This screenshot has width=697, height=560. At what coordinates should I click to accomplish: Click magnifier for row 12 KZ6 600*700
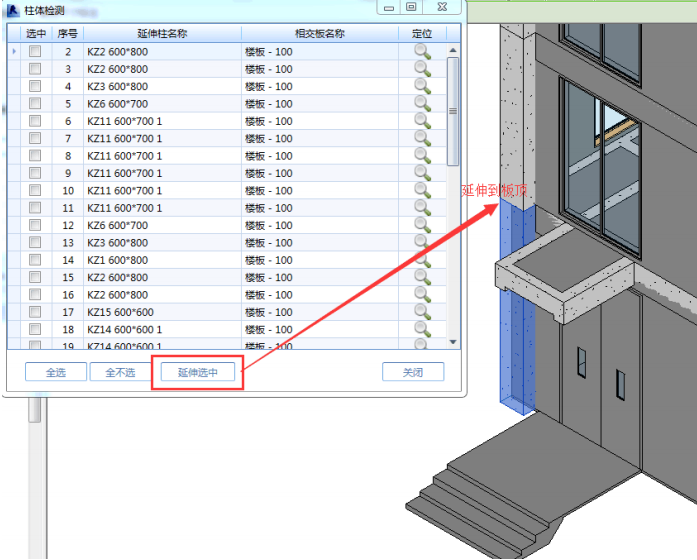tap(422, 225)
